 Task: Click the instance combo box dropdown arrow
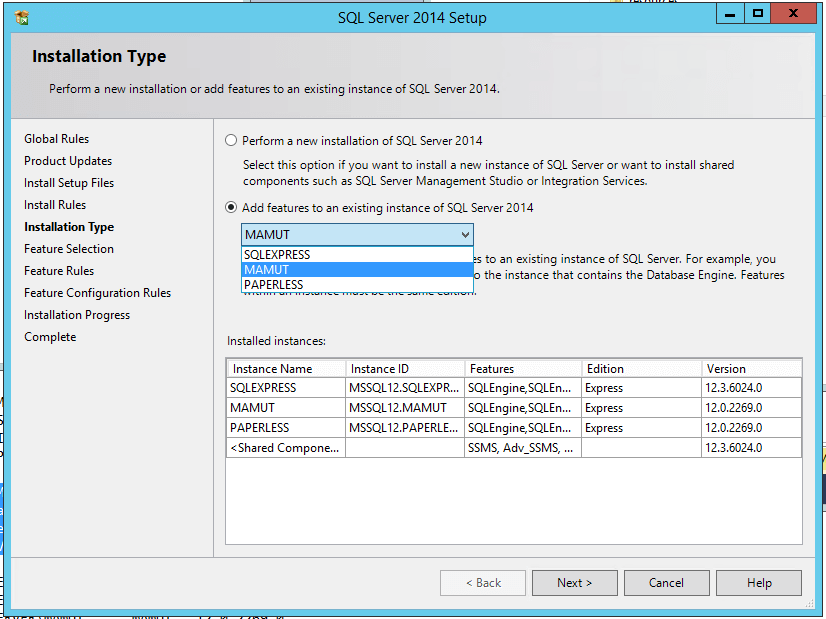pos(465,235)
